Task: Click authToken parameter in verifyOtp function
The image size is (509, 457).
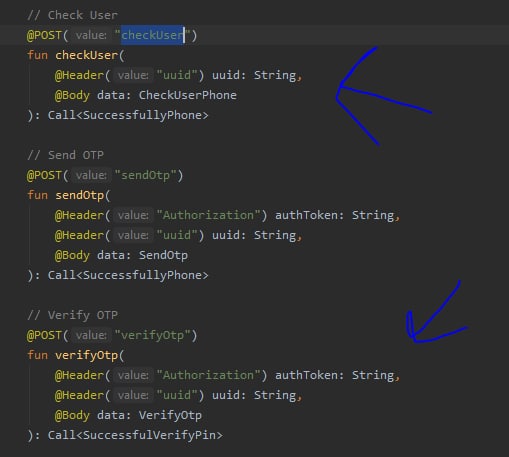Action: 306,375
